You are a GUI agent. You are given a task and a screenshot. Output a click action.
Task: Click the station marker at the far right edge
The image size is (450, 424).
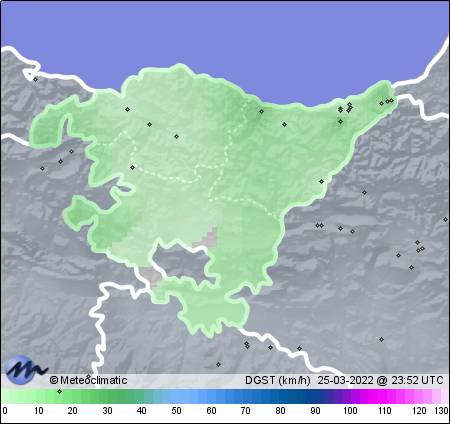[445, 219]
